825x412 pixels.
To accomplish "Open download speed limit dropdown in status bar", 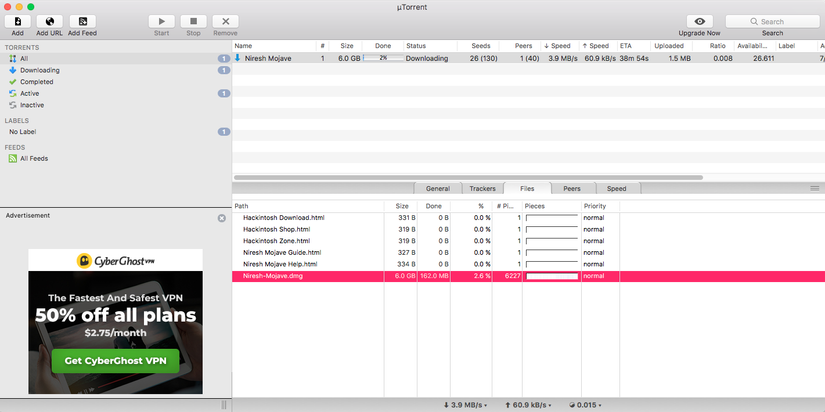I will (x=465, y=405).
